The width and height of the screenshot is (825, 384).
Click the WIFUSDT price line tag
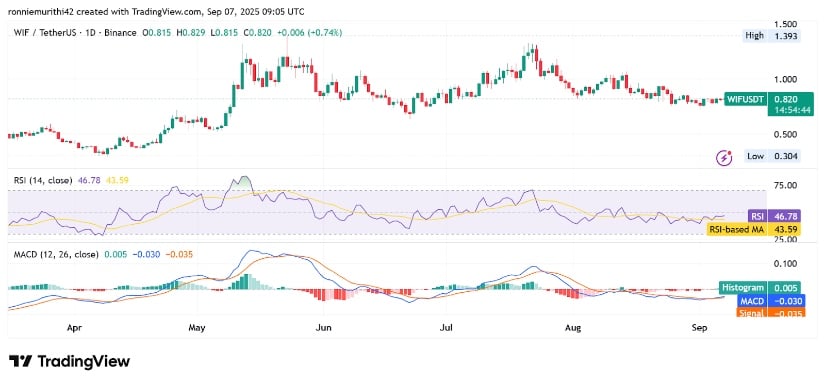pos(745,98)
